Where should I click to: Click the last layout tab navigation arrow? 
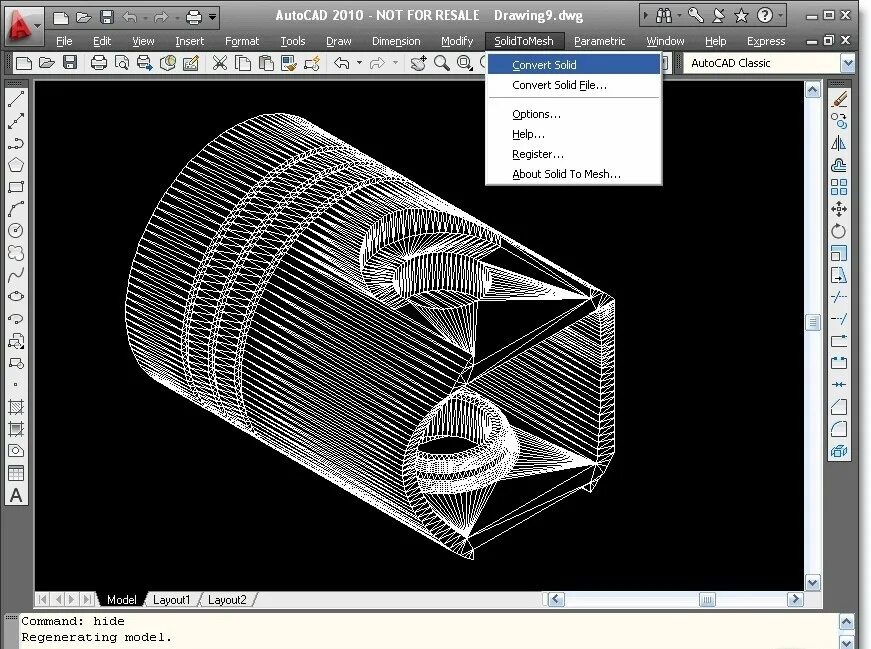tap(87, 600)
